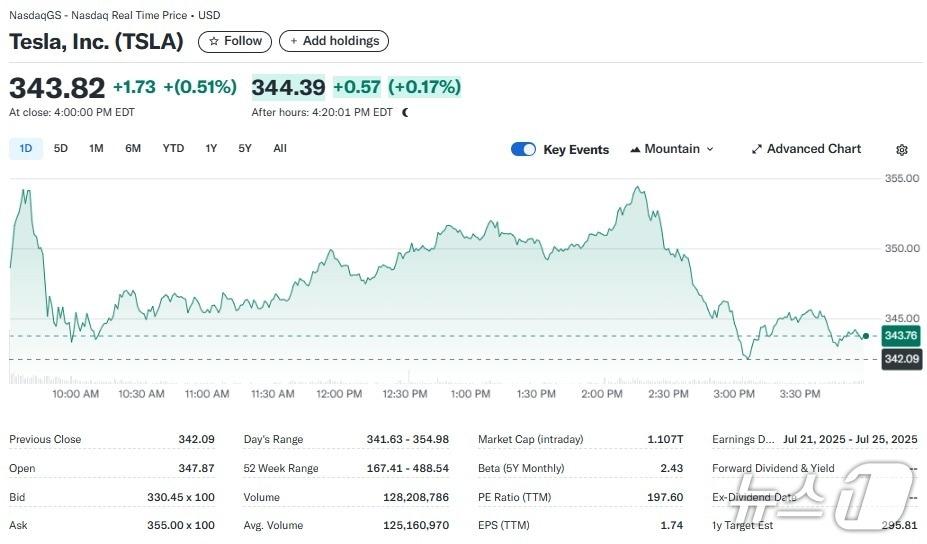
Task: Open the Advanced Chart link
Action: pos(813,149)
